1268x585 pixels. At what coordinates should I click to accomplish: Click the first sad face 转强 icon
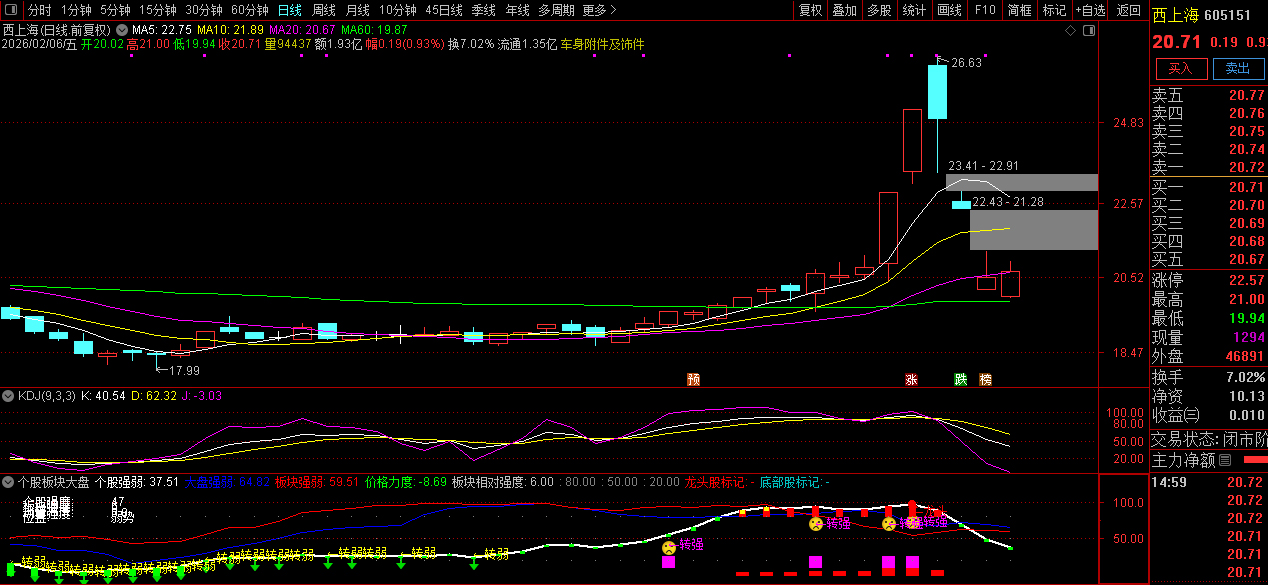[x=668, y=546]
